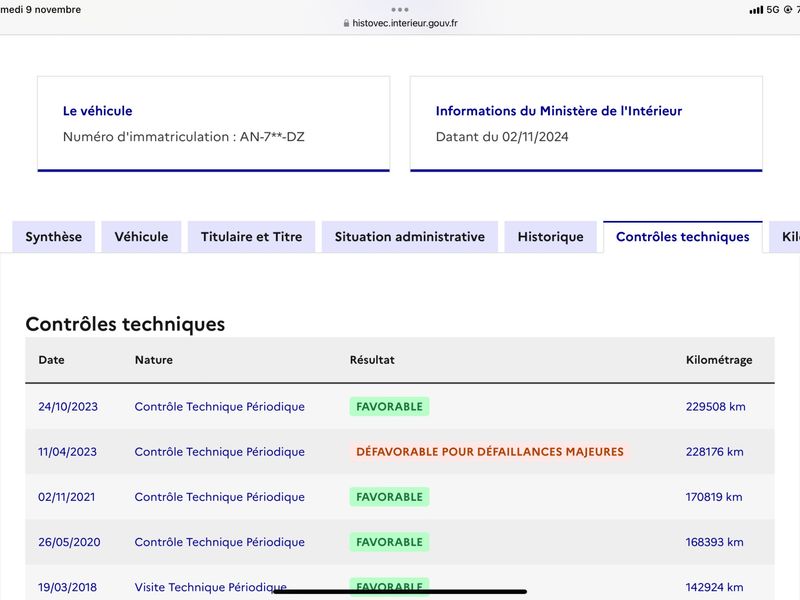Select the date 02/11/2021
800x600 pixels.
tap(67, 497)
